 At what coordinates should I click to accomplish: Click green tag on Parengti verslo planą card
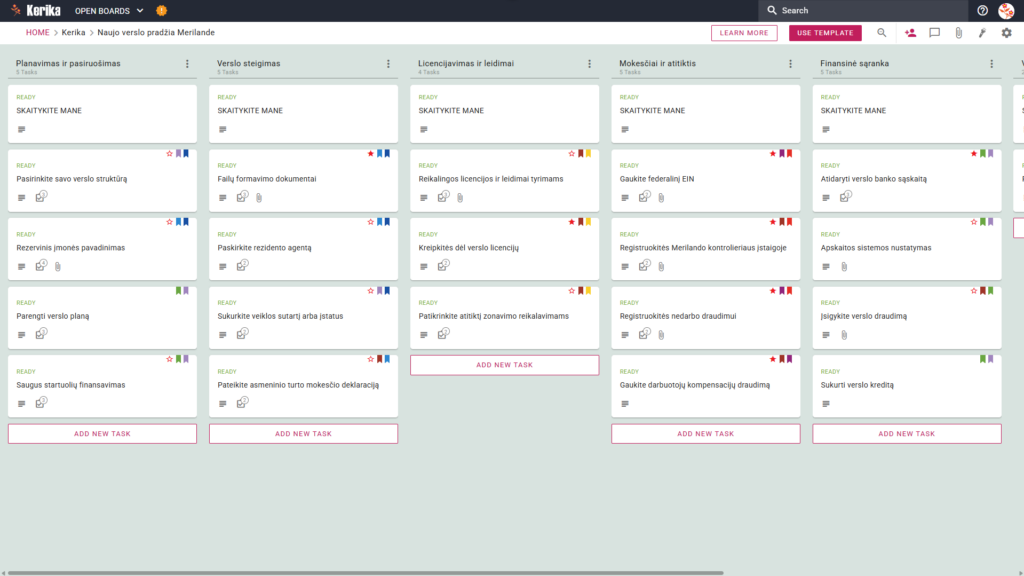[x=178, y=291]
